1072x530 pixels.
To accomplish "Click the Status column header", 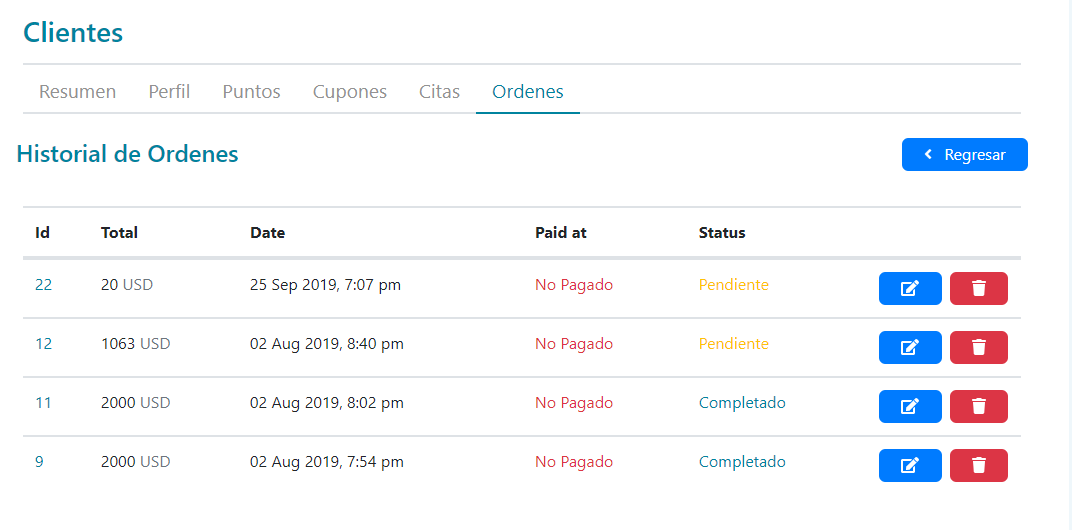I will coord(722,233).
